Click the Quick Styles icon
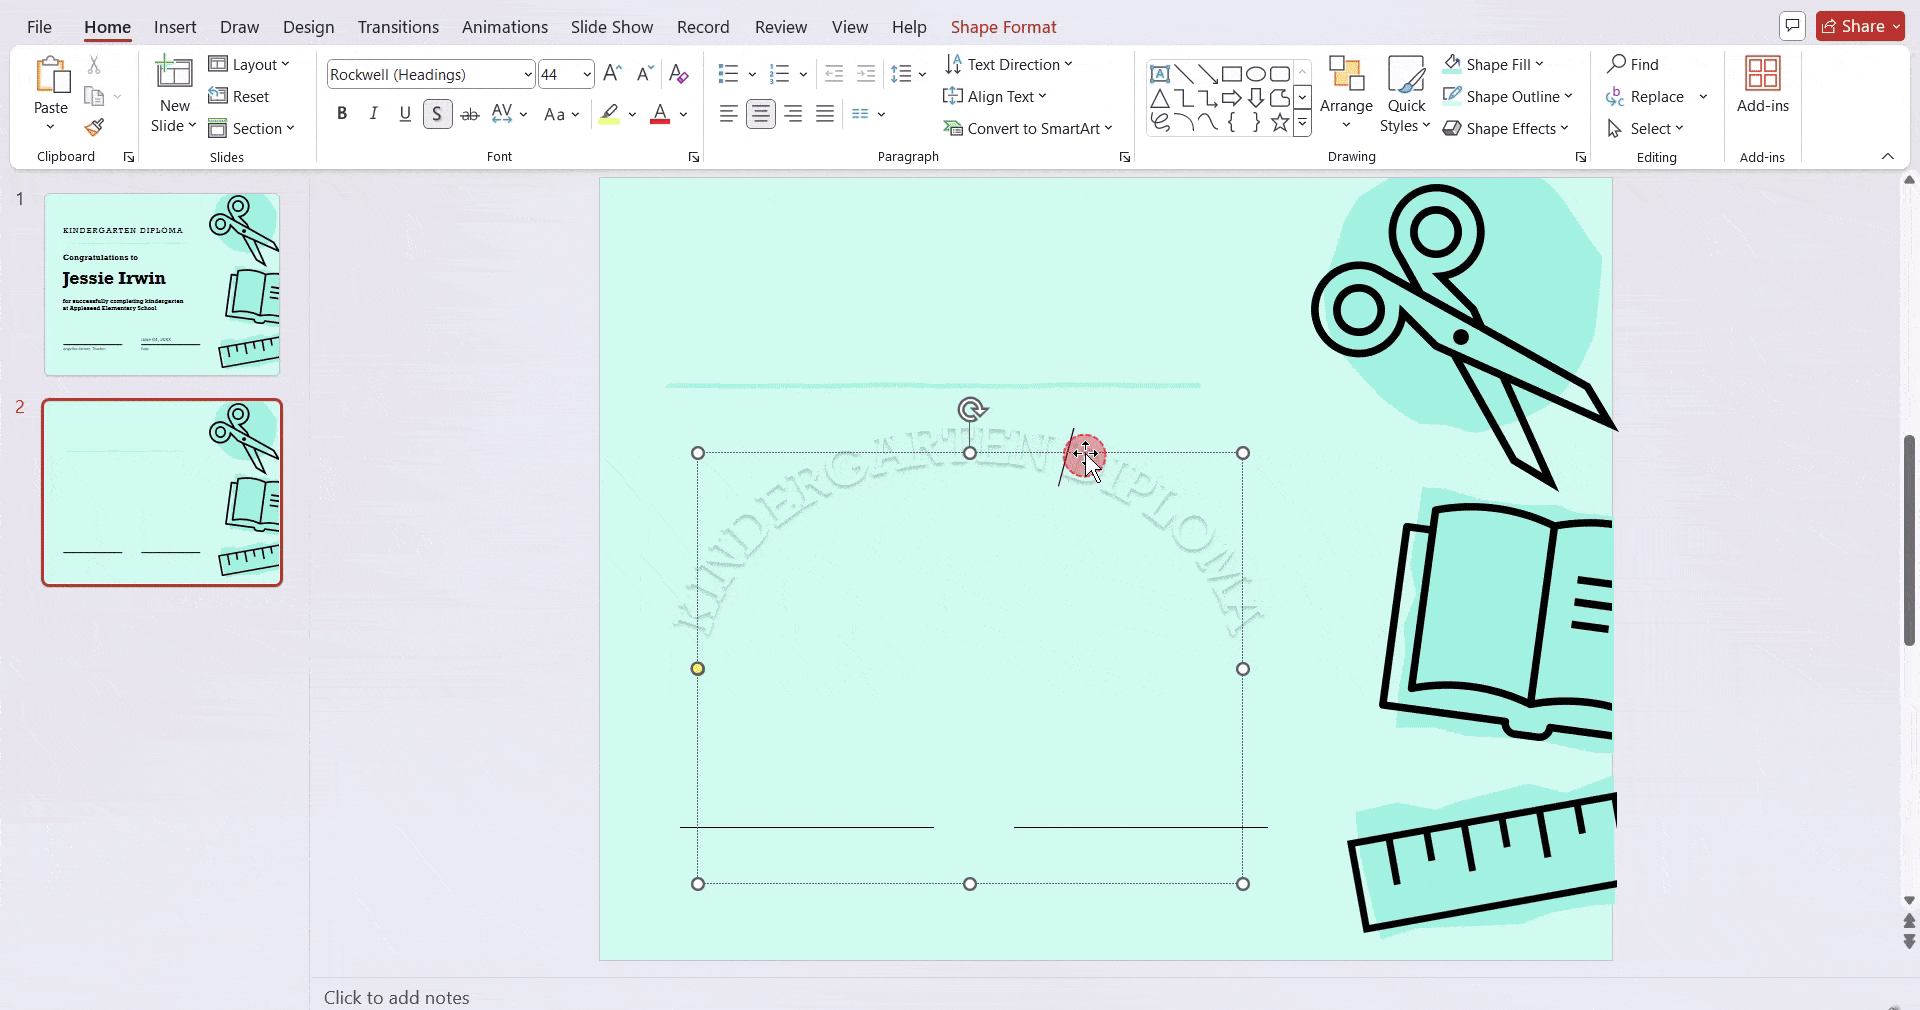Image resolution: width=1920 pixels, height=1010 pixels. (x=1405, y=95)
